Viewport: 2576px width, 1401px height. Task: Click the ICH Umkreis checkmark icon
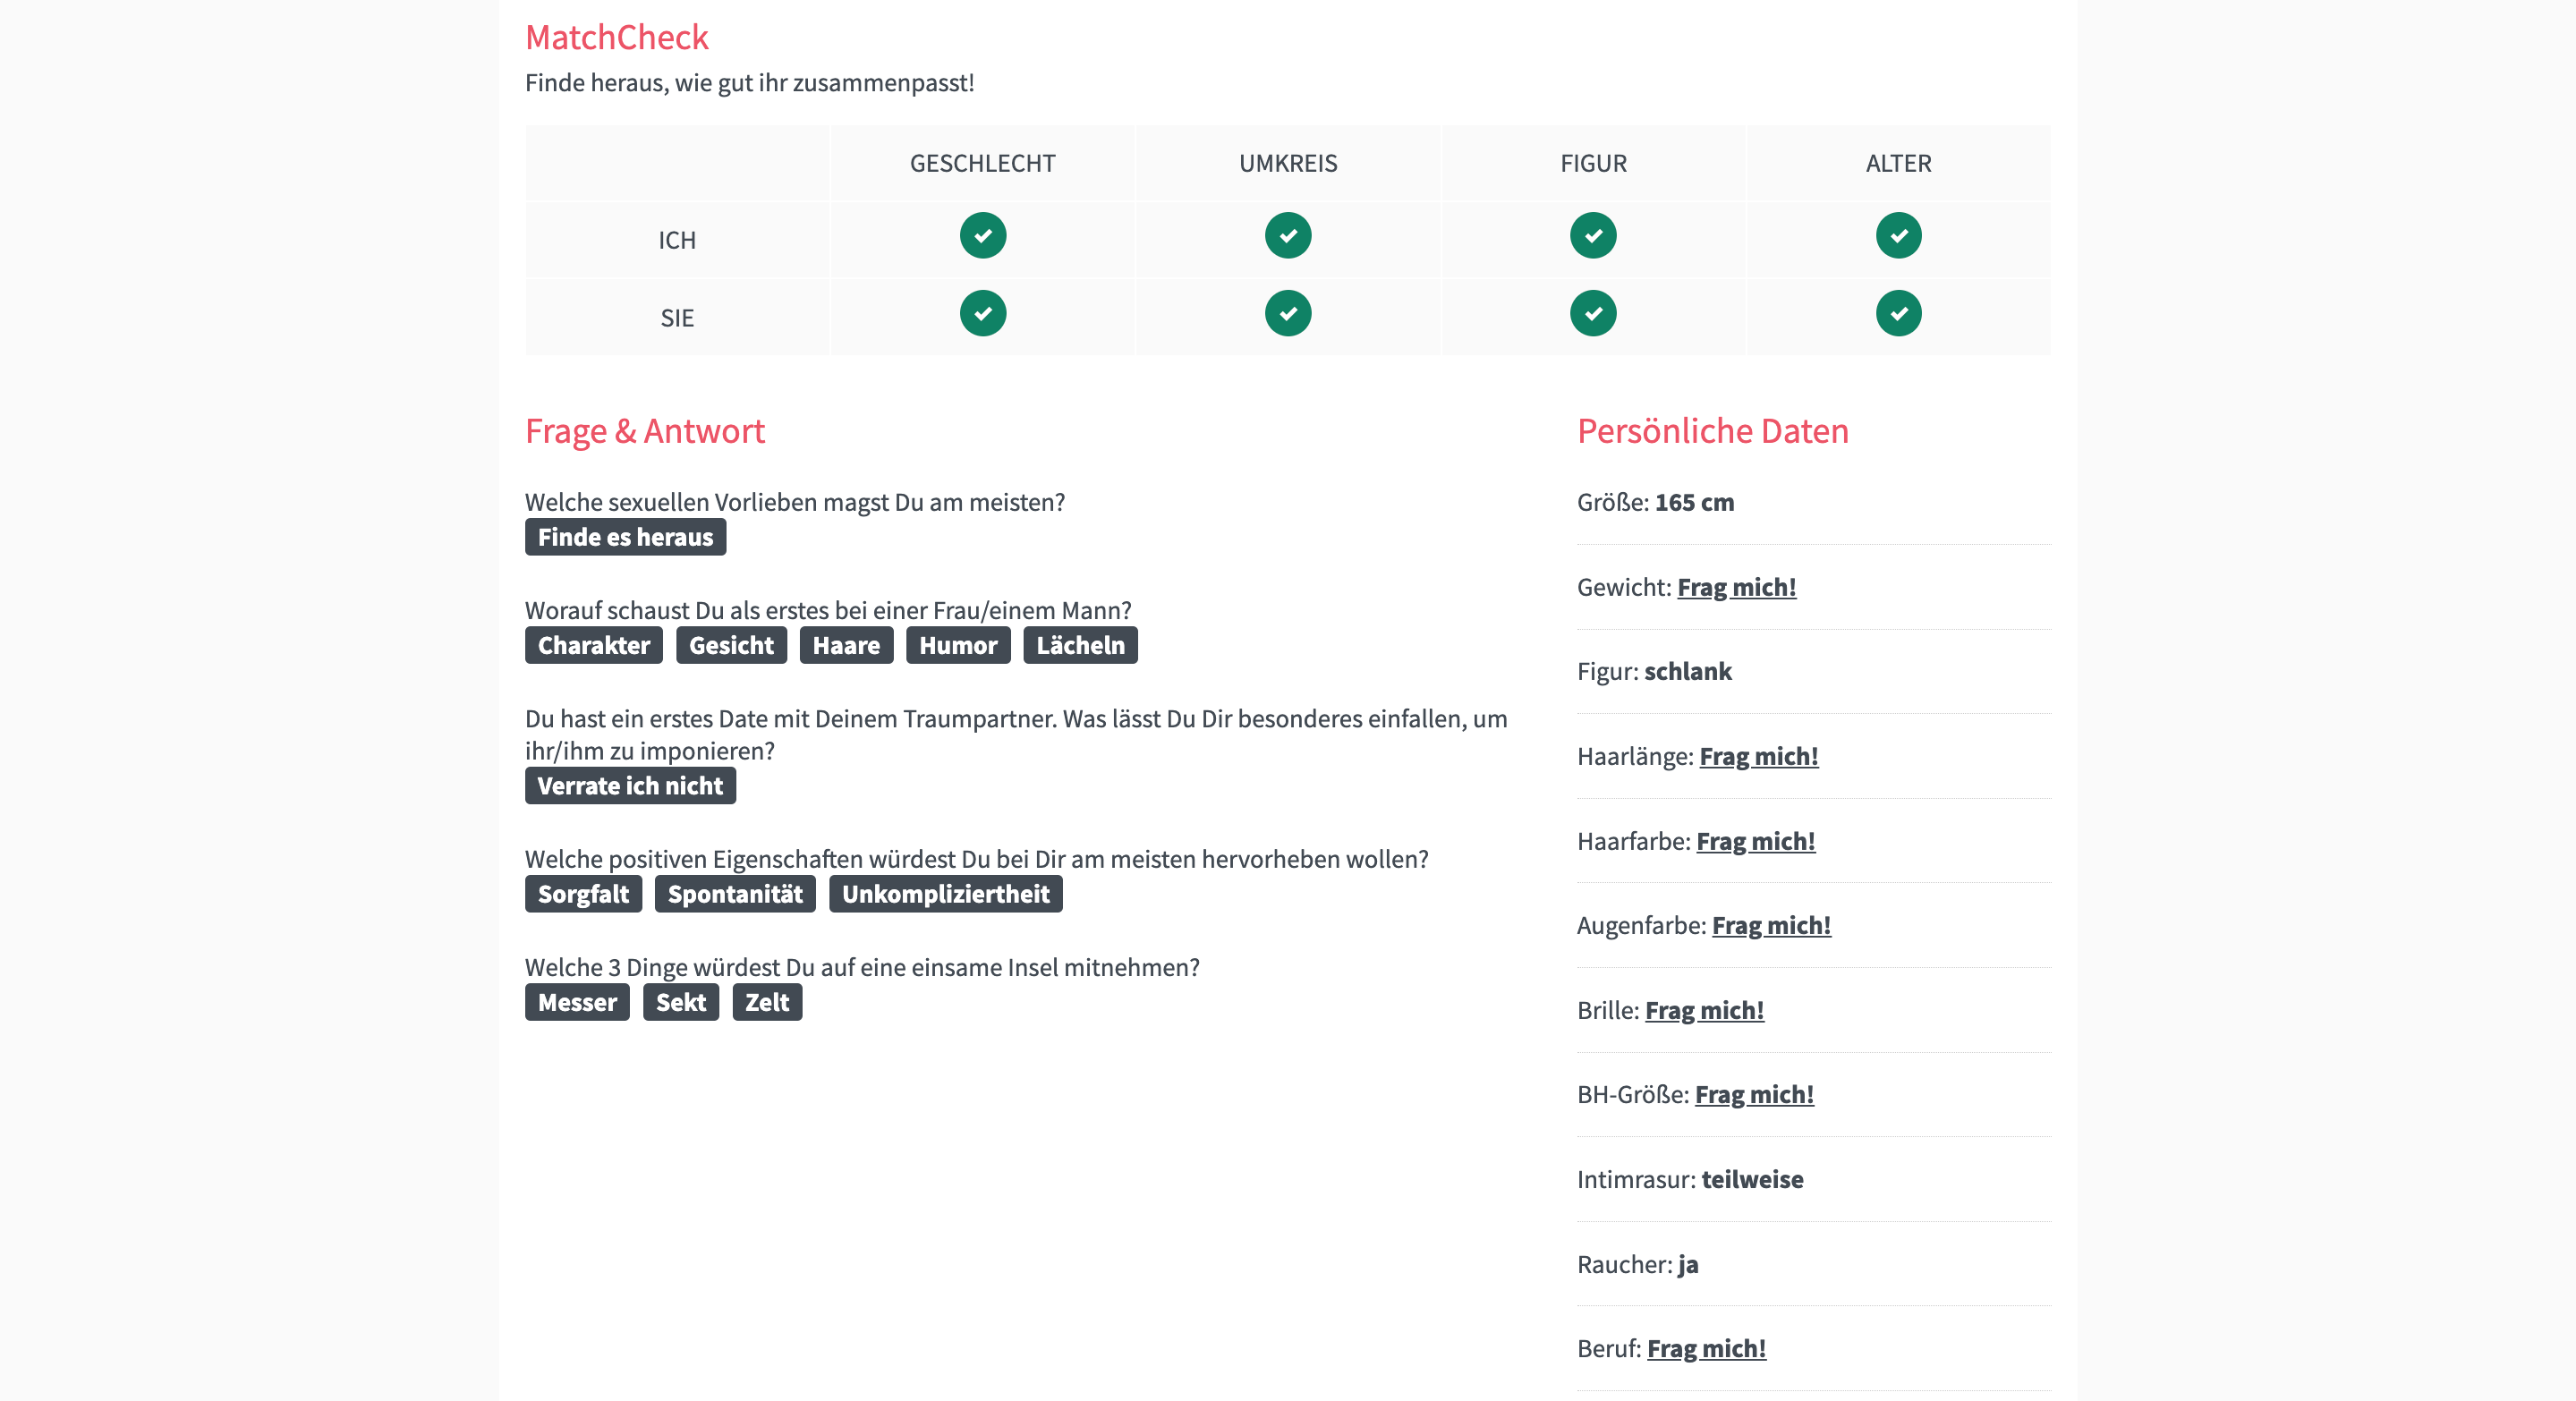[1288, 236]
